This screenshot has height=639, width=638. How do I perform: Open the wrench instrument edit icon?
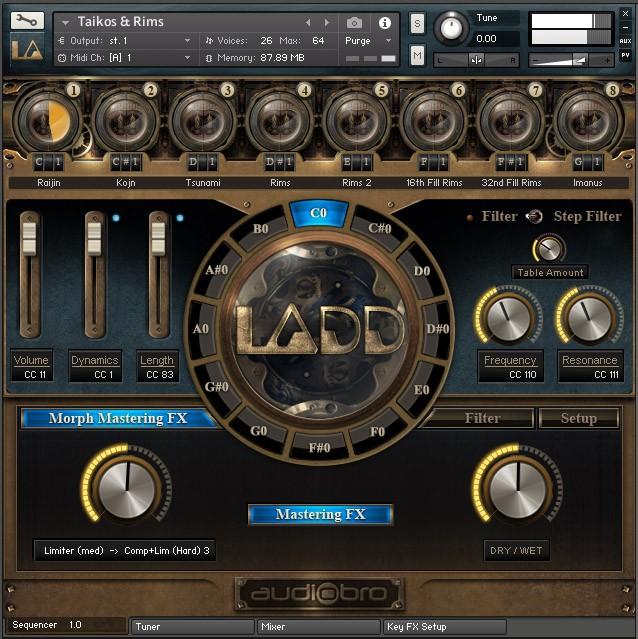coord(27,20)
